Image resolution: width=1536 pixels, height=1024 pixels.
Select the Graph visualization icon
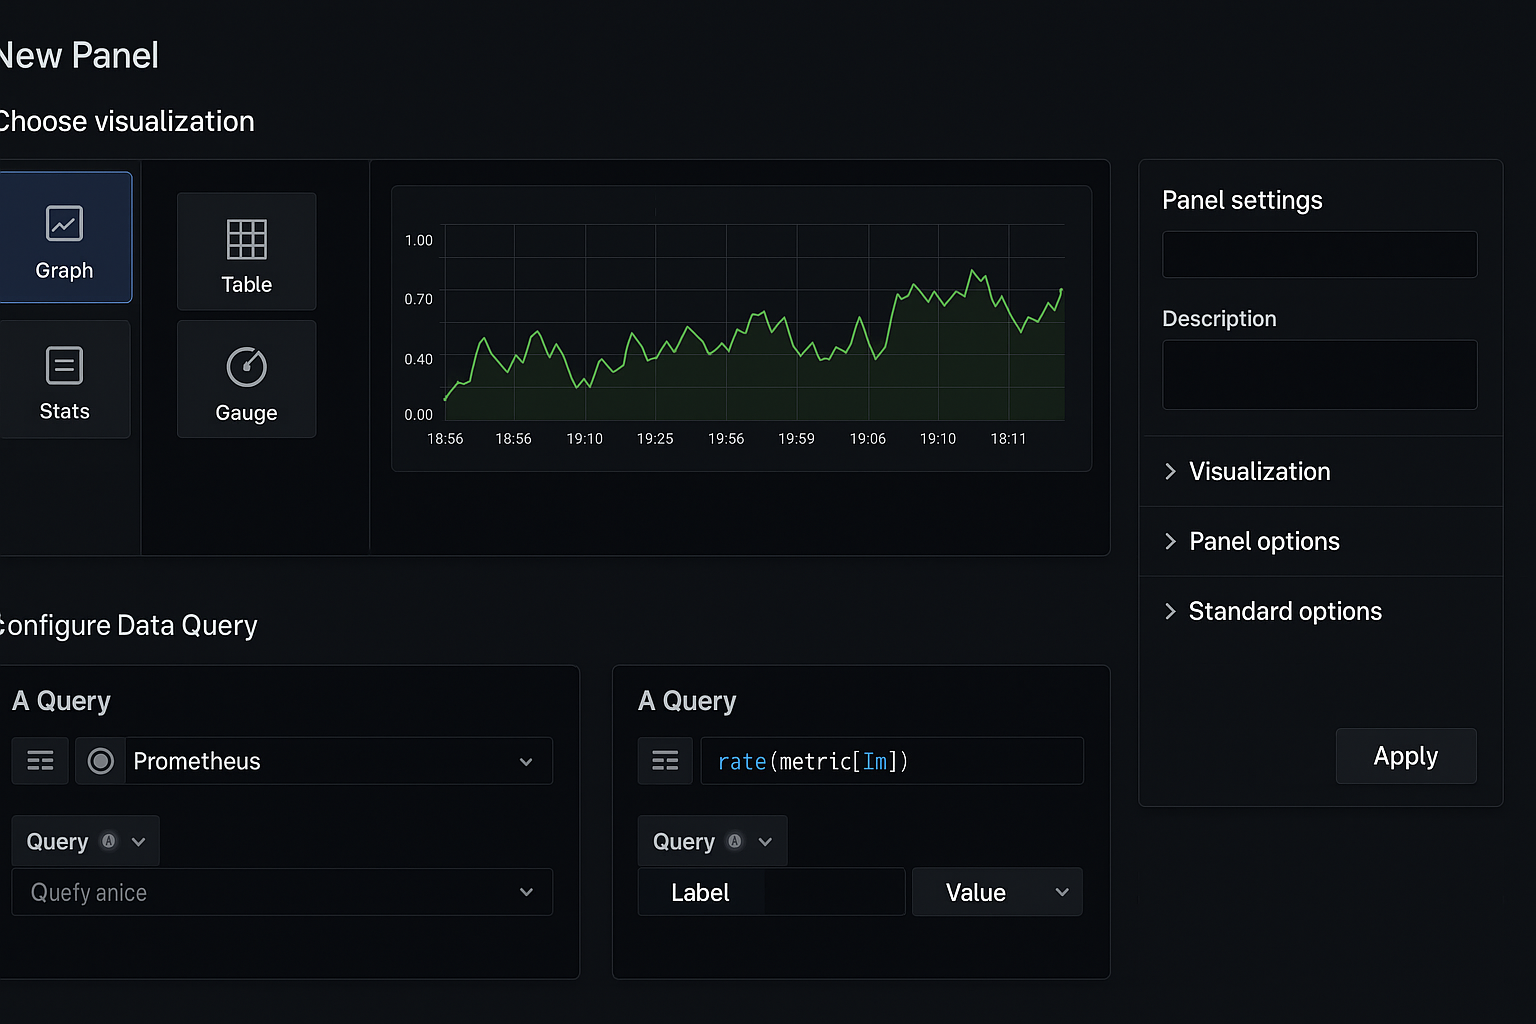point(64,224)
